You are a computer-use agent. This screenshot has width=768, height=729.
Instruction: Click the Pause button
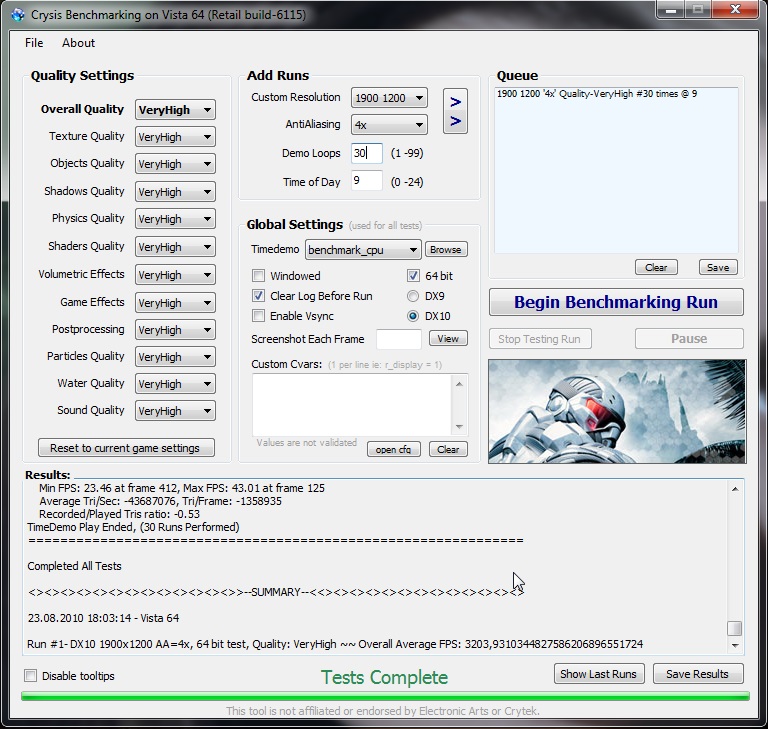pyautogui.click(x=689, y=339)
